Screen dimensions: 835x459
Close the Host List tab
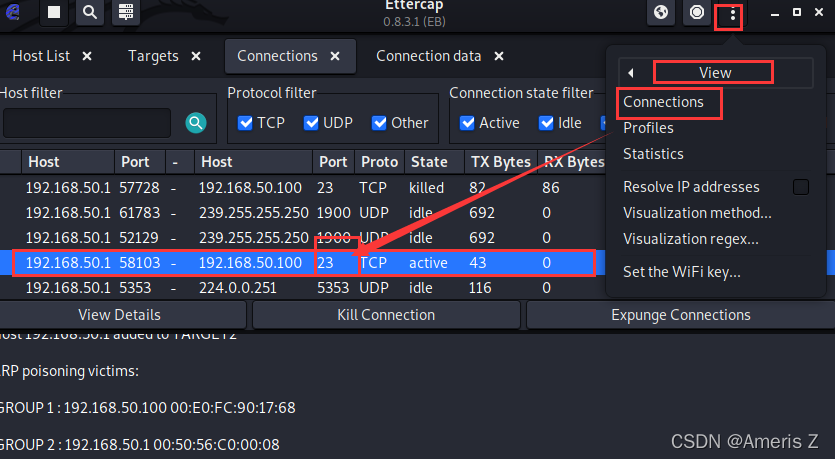(87, 56)
